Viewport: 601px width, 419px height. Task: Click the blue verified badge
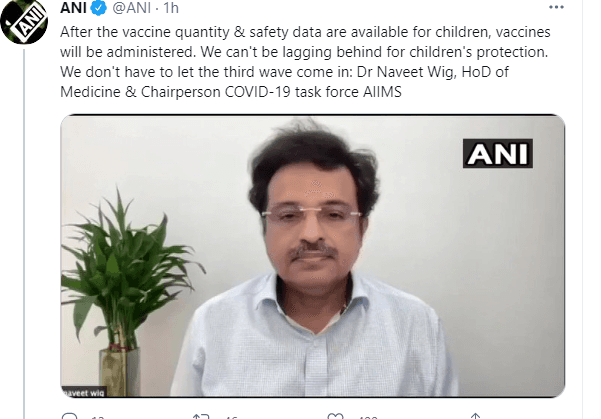(x=99, y=8)
